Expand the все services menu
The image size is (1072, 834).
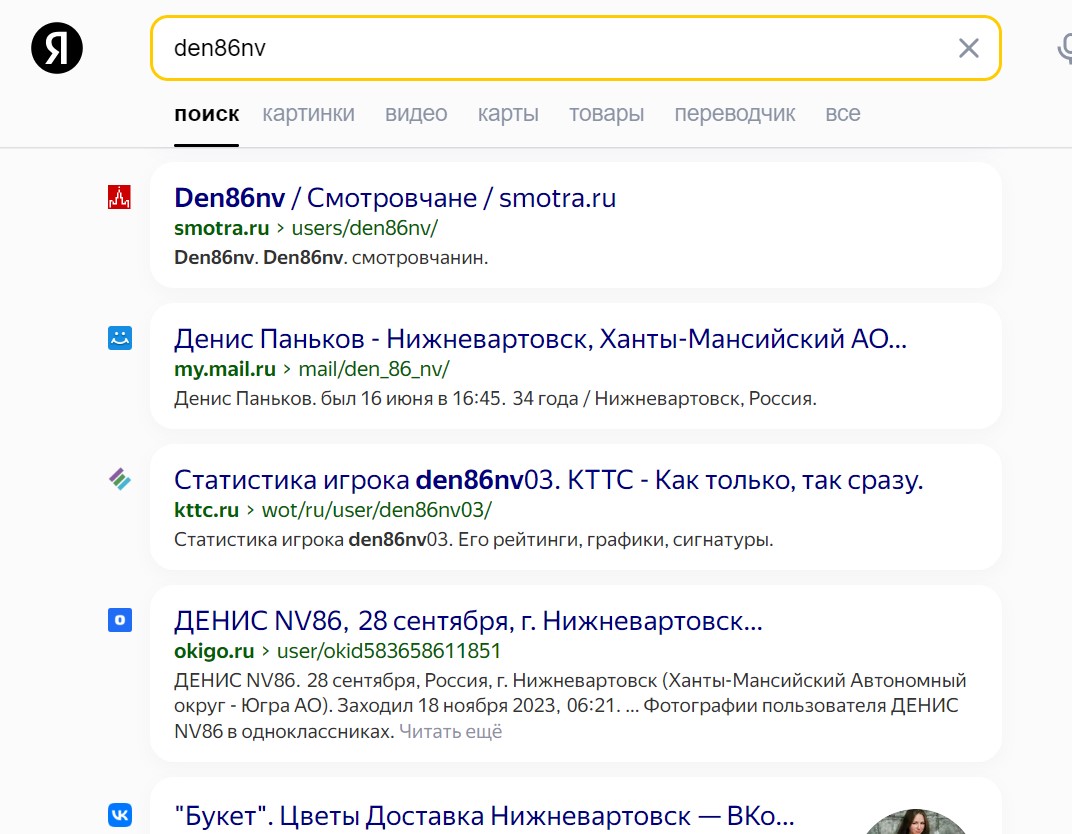(x=842, y=113)
